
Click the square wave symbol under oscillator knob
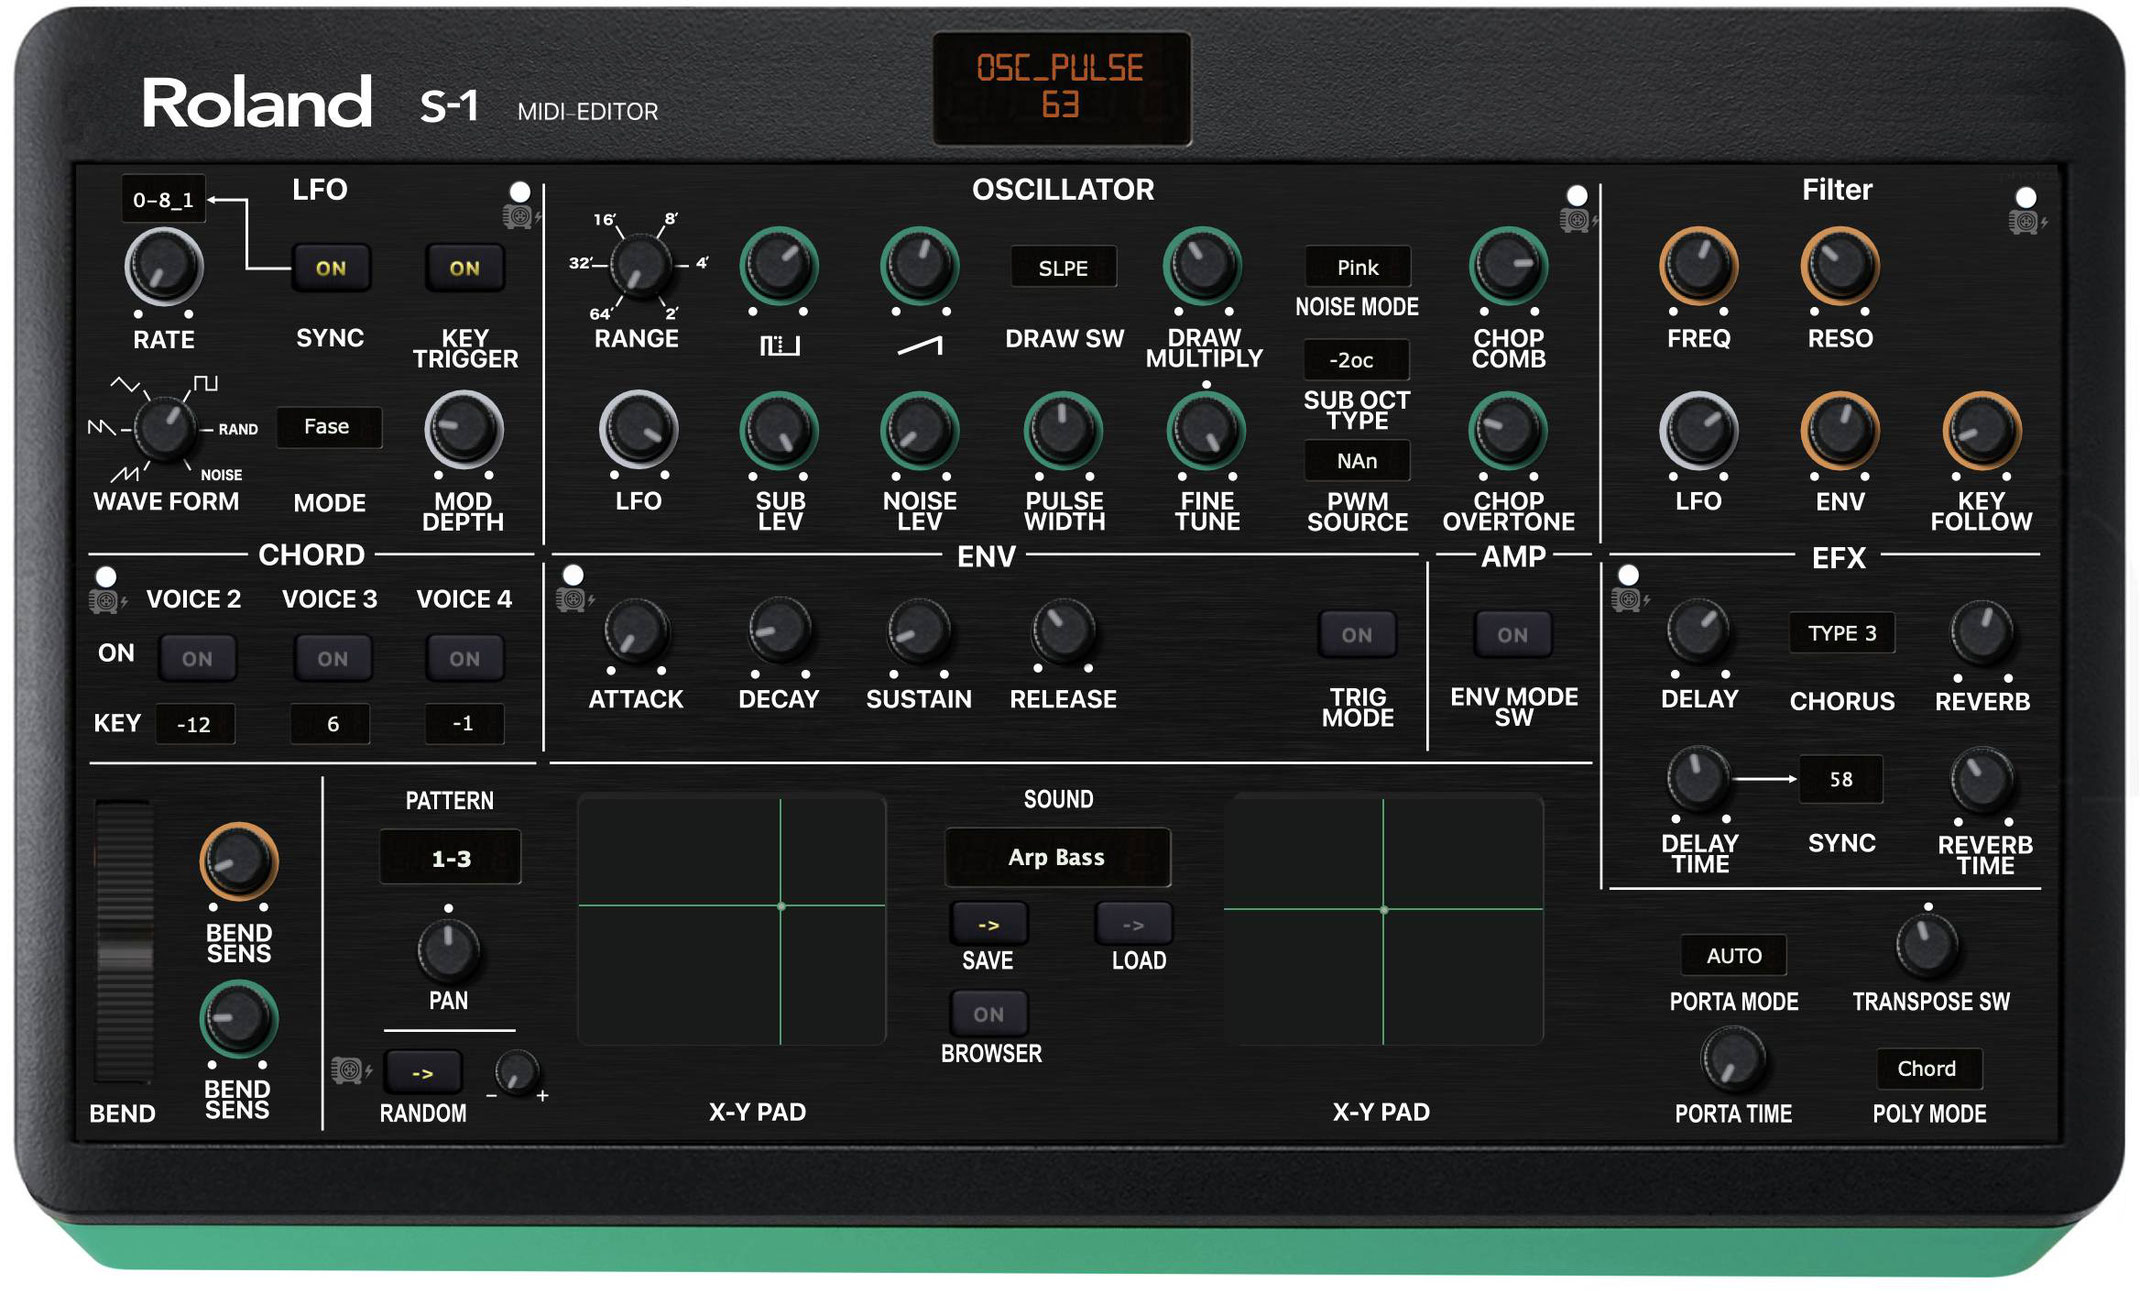tap(780, 346)
